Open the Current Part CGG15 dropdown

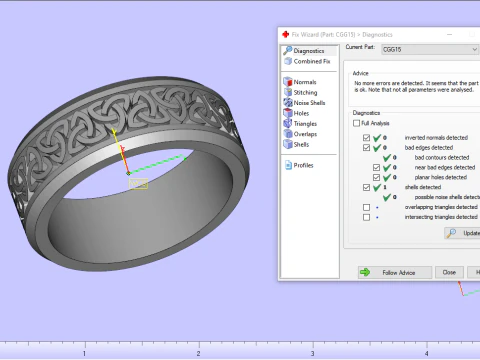pyautogui.click(x=430, y=50)
